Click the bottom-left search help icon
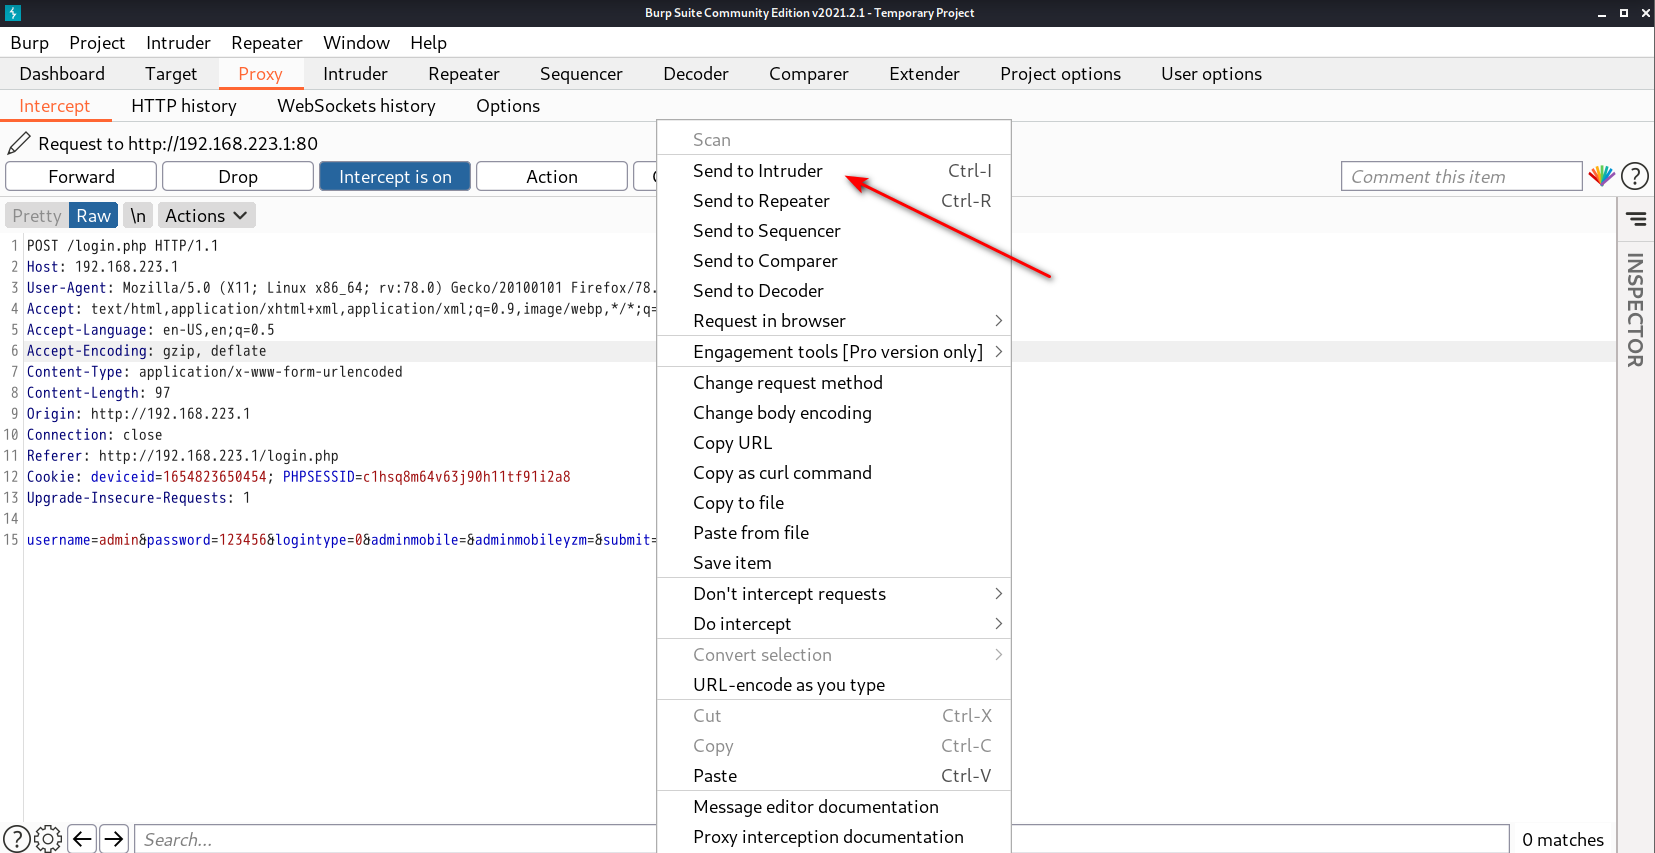This screenshot has height=853, width=1655. pyautogui.click(x=16, y=839)
